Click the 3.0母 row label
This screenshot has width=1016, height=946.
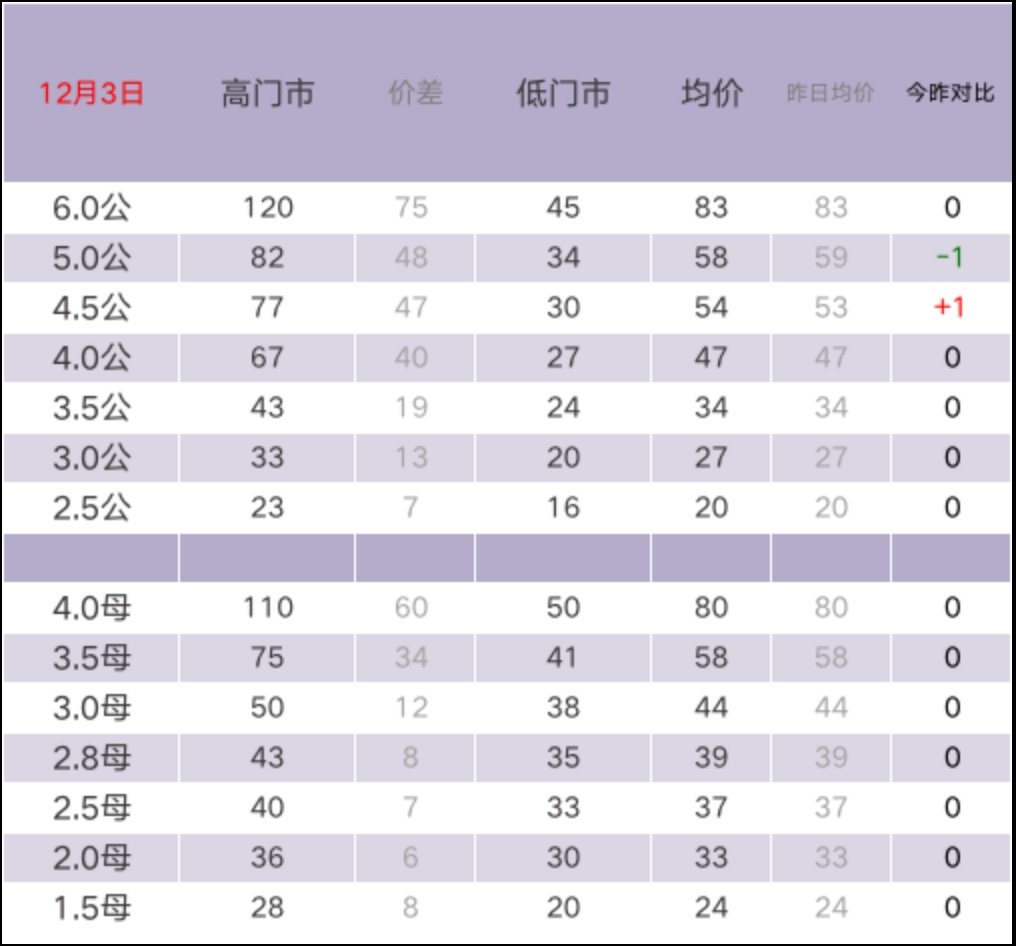(x=91, y=708)
